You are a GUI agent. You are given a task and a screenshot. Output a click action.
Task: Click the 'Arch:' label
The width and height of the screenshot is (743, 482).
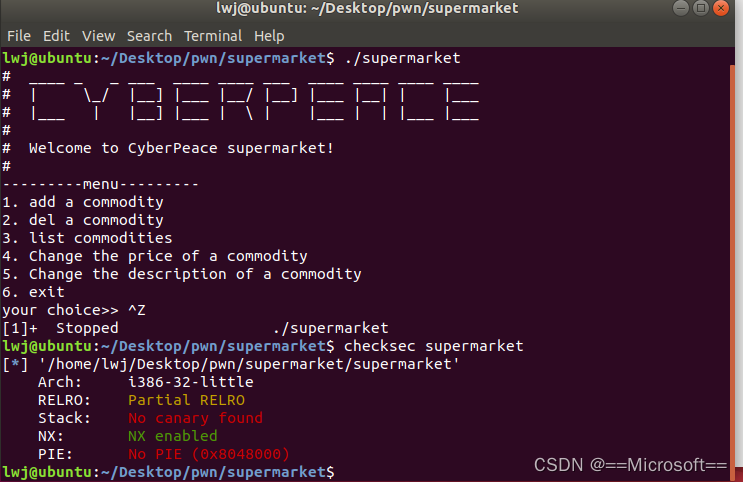coord(60,382)
